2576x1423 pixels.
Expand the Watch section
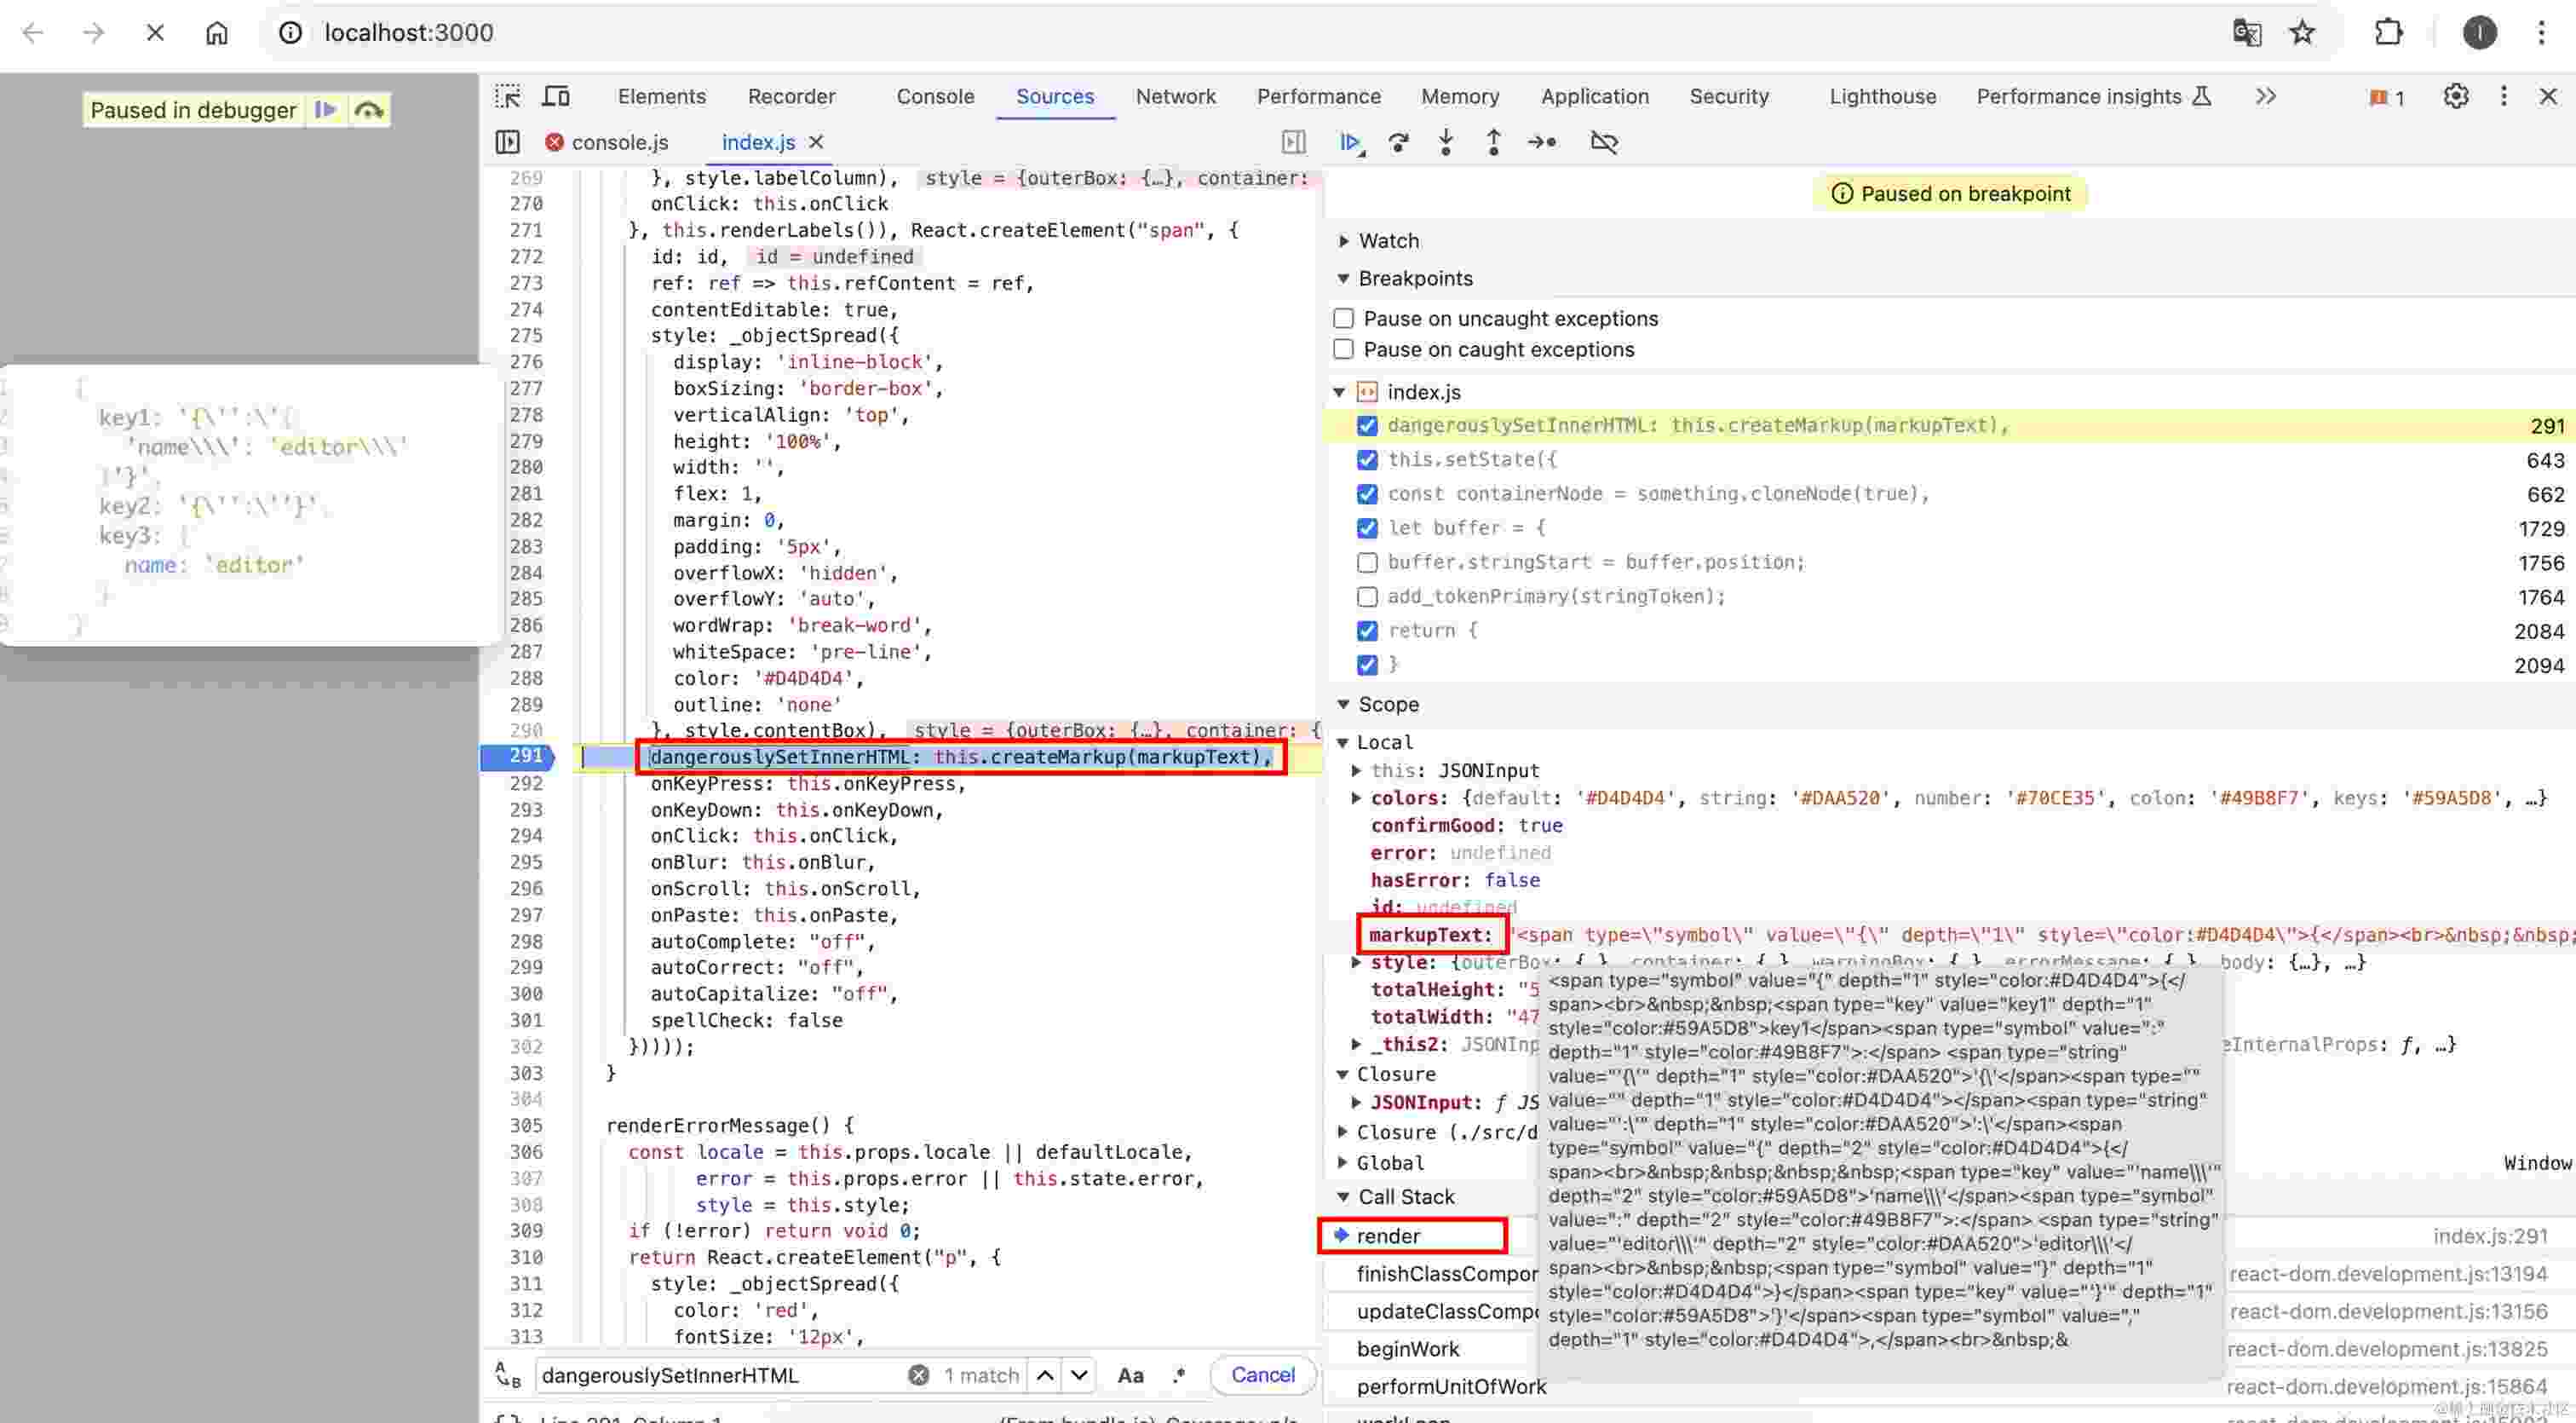point(1344,241)
